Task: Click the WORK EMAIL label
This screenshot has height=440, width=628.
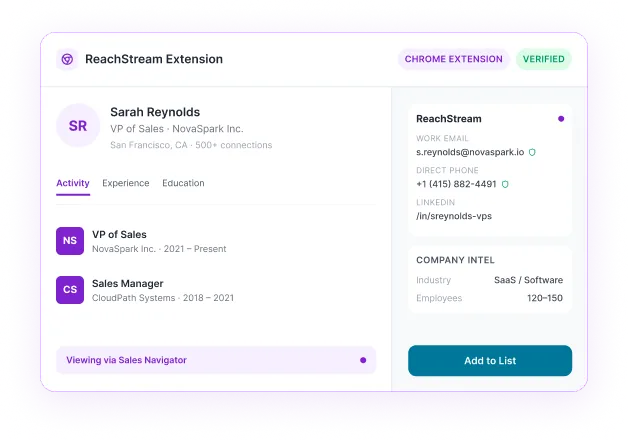Action: [442, 139]
